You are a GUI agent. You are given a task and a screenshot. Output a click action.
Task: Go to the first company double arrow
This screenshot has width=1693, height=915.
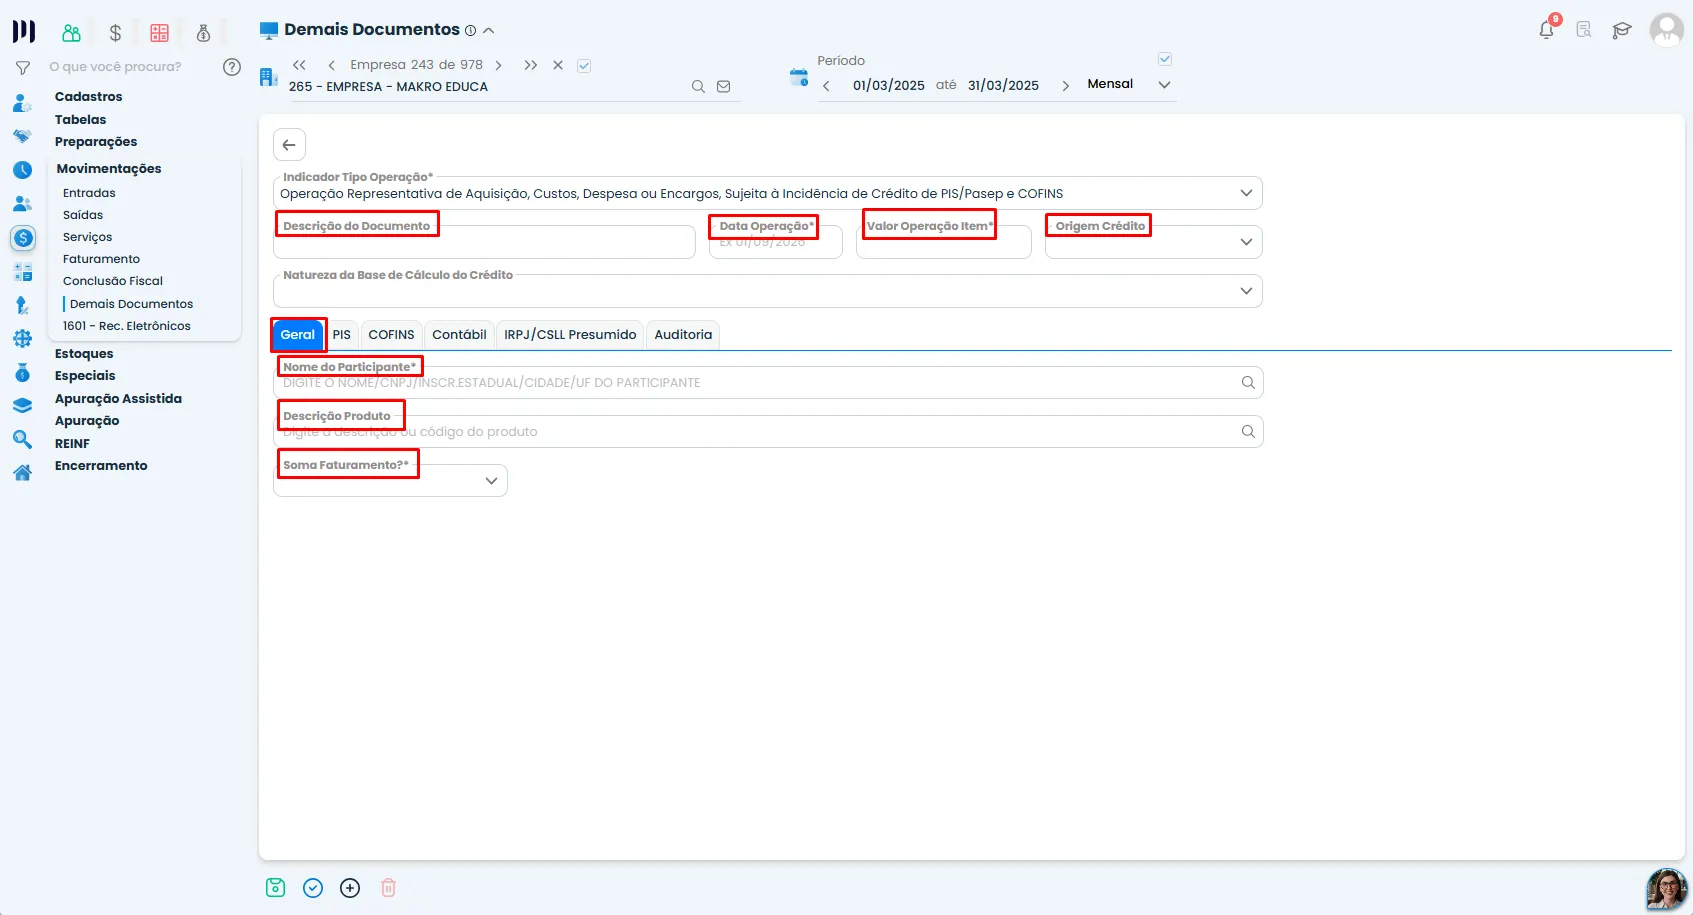299,65
